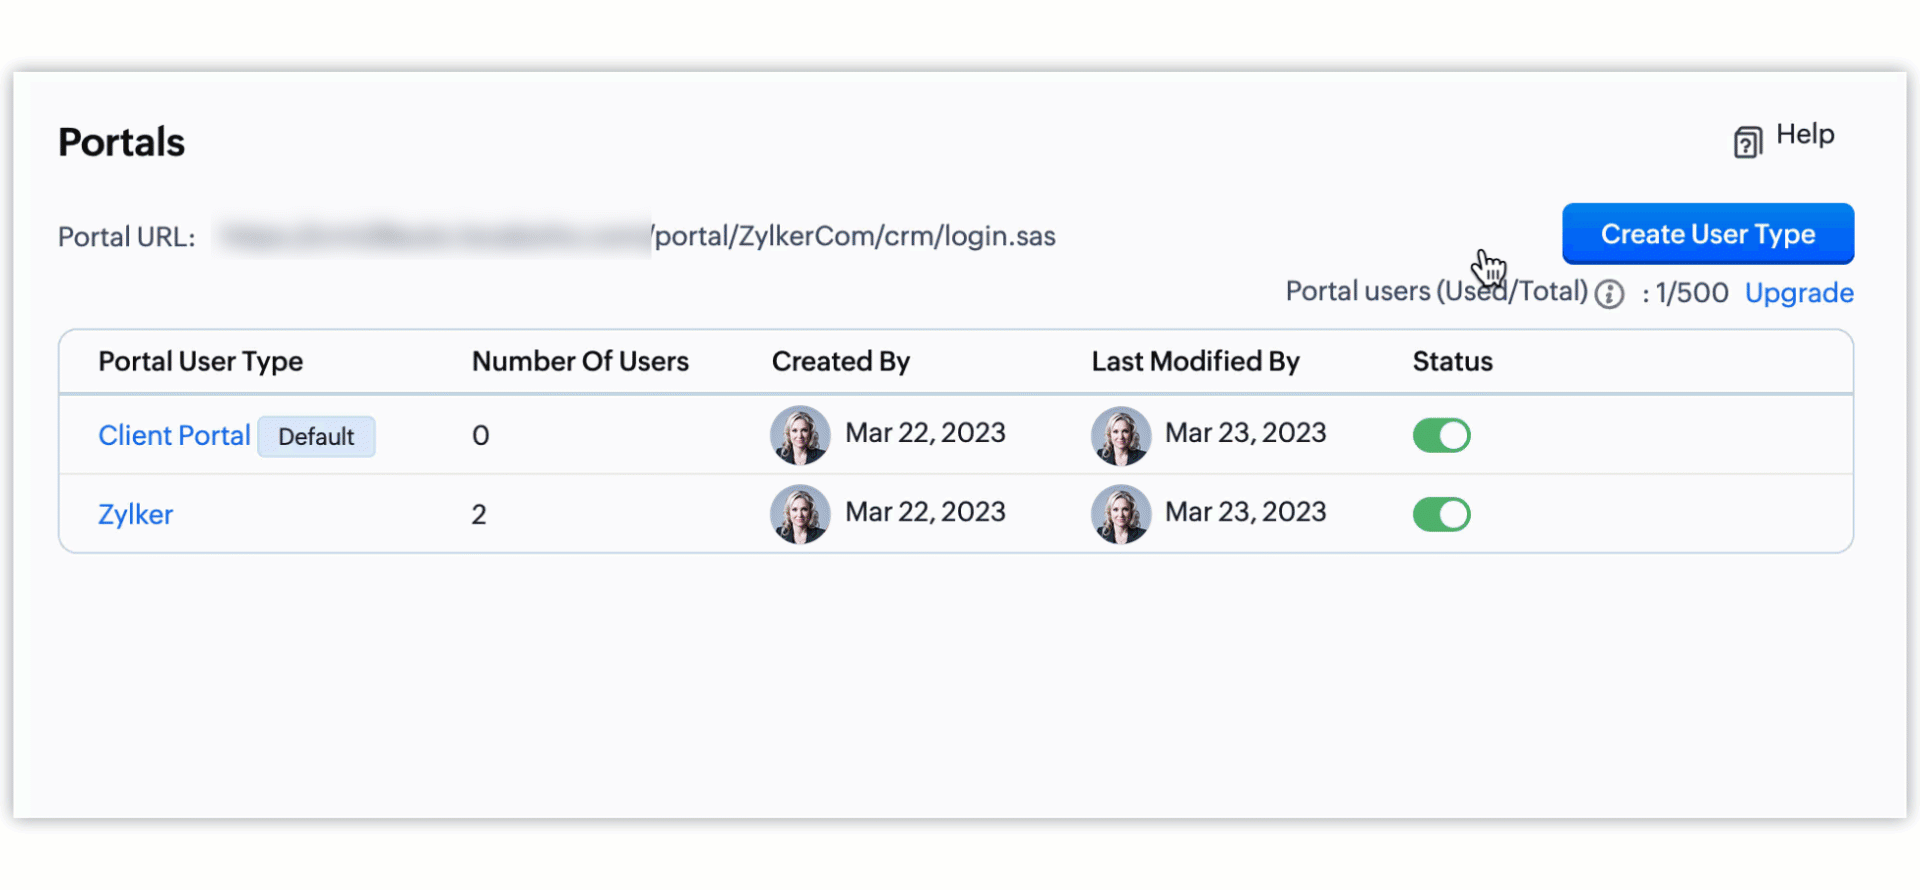Image resolution: width=1920 pixels, height=890 pixels.
Task: Click the Last Modified By column header
Action: click(x=1195, y=362)
